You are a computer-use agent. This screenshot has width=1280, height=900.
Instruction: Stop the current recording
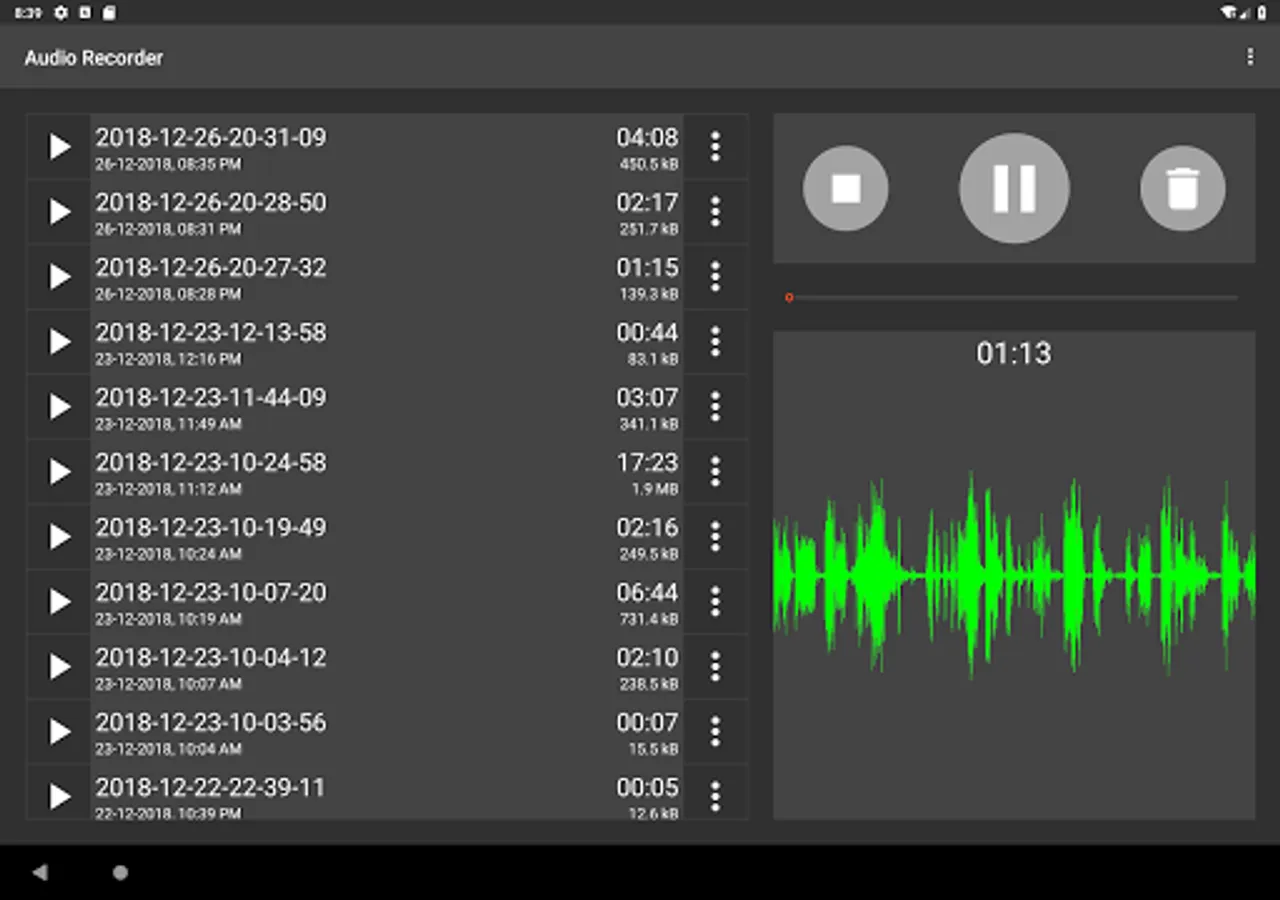846,188
